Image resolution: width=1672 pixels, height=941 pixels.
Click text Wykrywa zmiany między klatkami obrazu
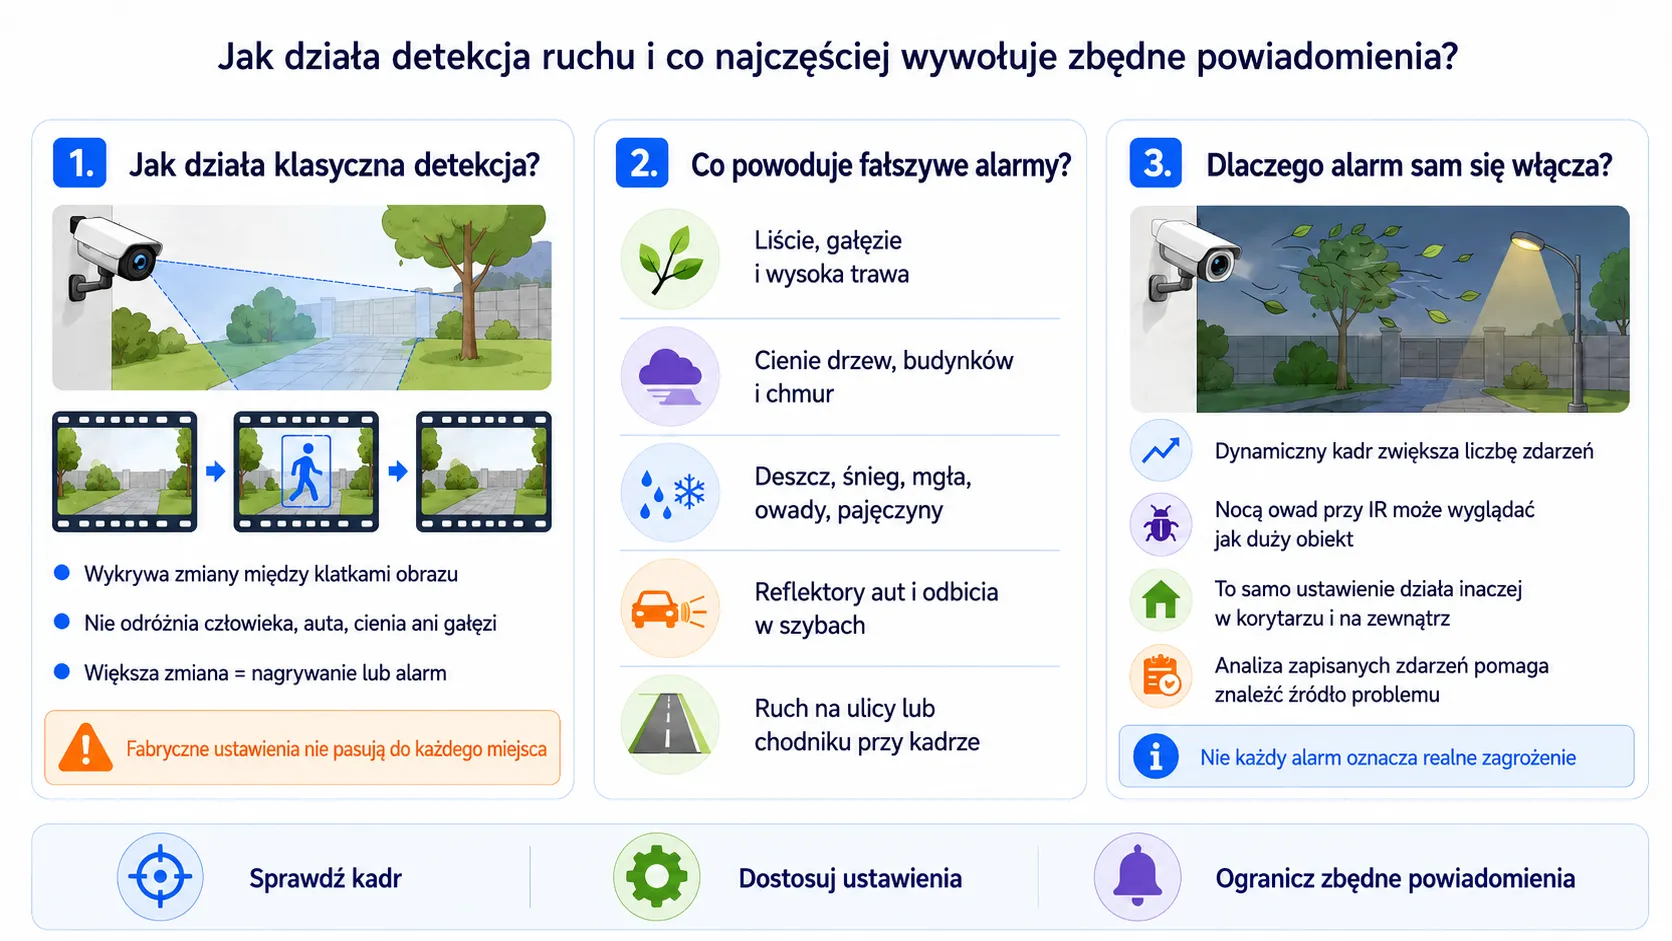(271, 574)
